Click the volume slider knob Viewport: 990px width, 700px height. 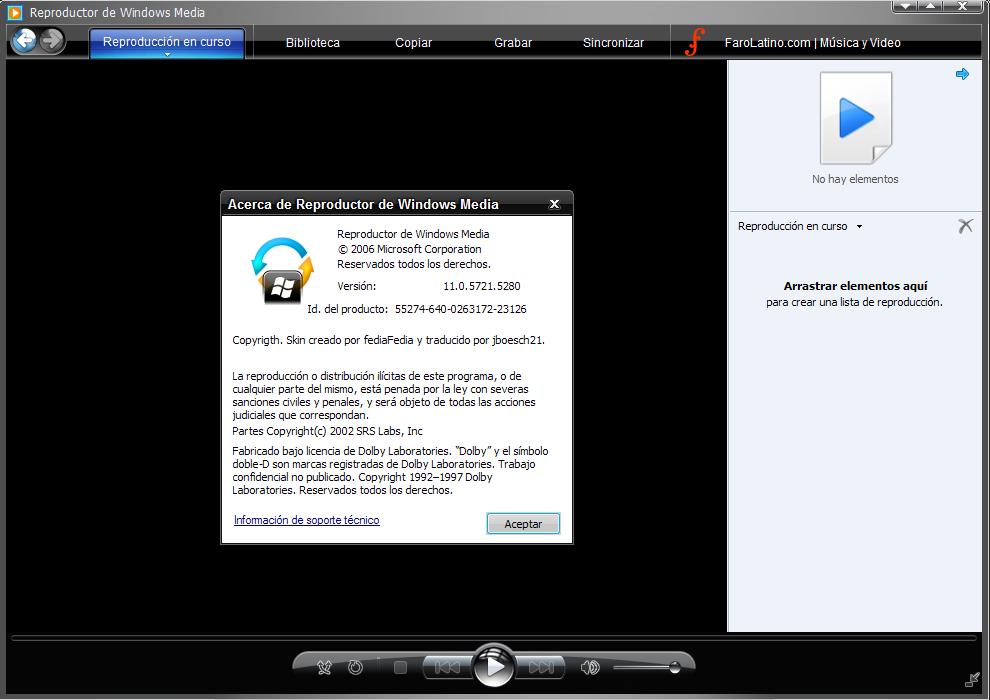tap(675, 667)
